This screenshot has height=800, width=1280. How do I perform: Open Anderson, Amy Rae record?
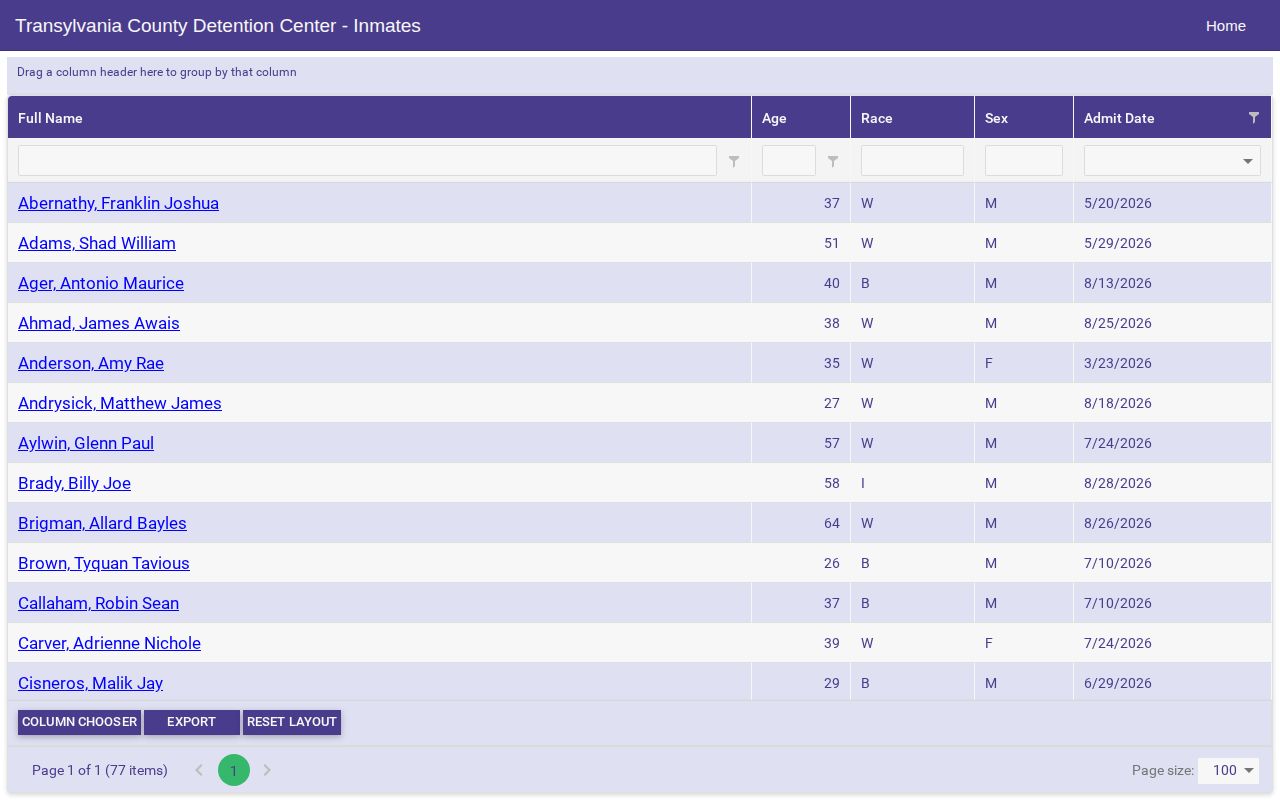tap(91, 363)
